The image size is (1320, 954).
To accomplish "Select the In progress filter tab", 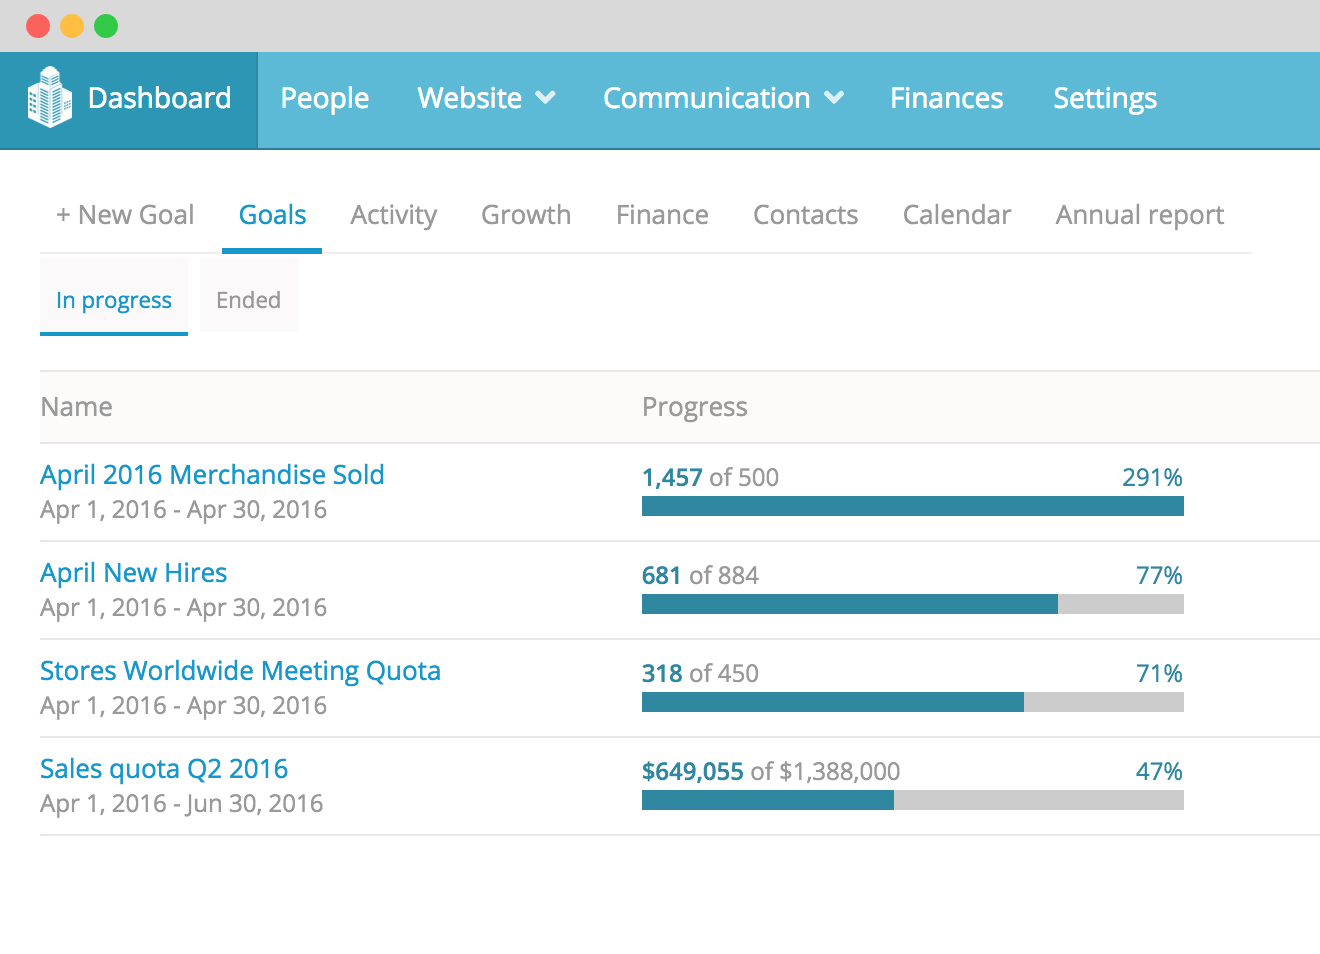I will 114,300.
